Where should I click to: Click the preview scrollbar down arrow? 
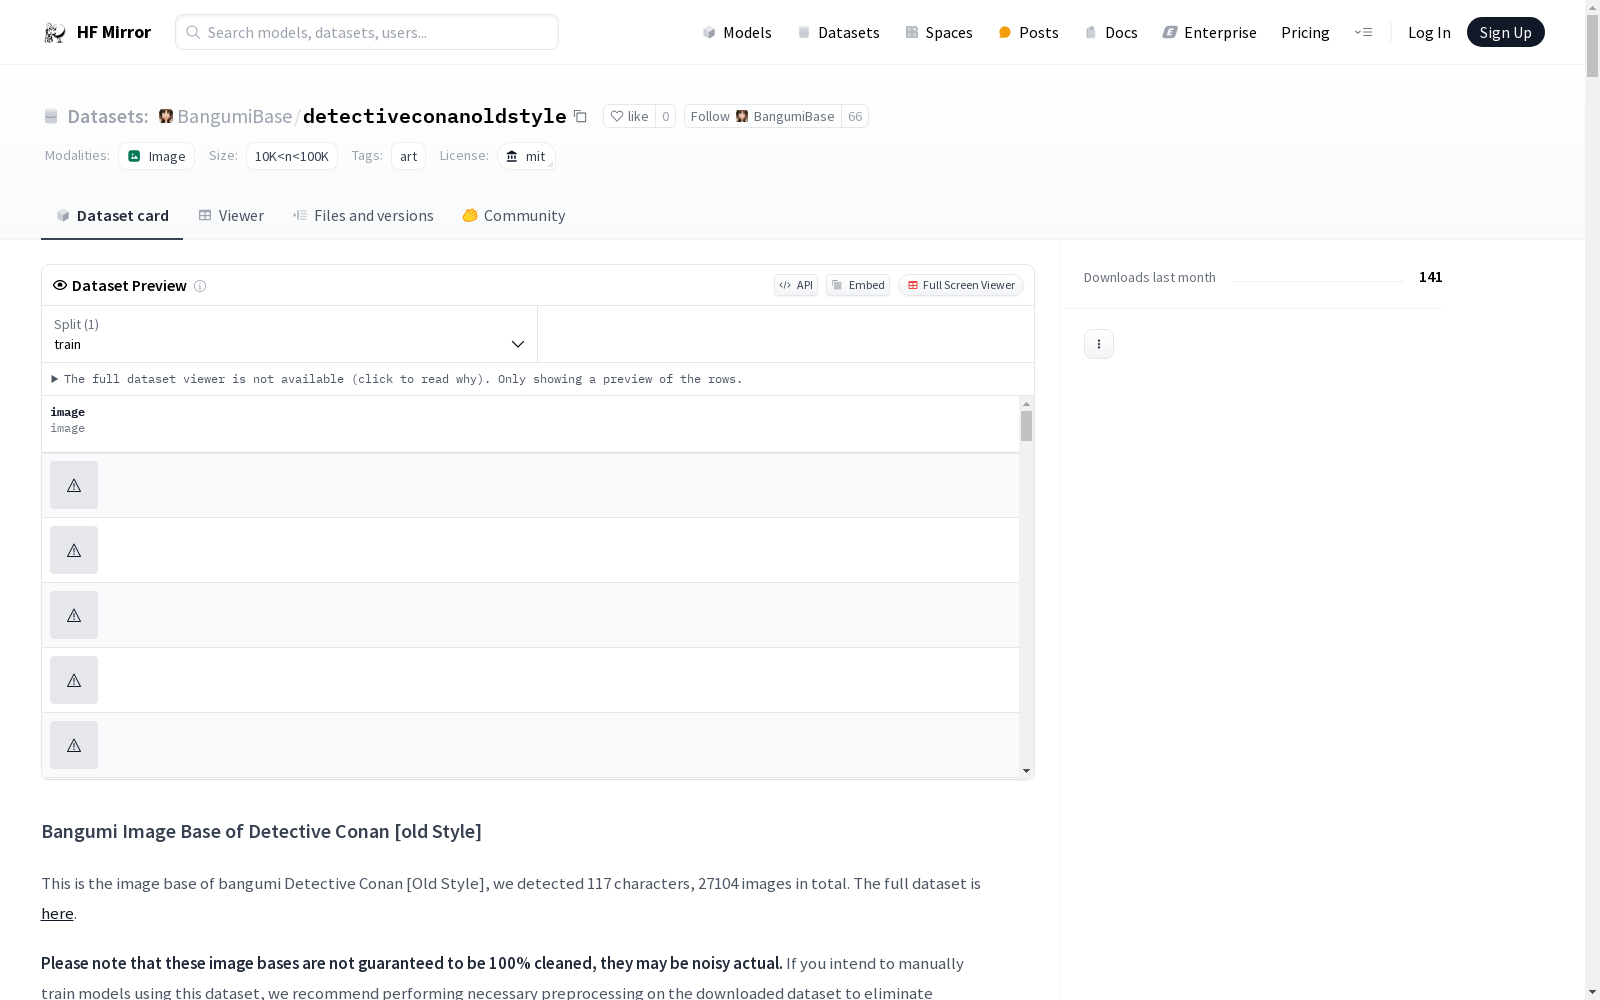[x=1026, y=771]
